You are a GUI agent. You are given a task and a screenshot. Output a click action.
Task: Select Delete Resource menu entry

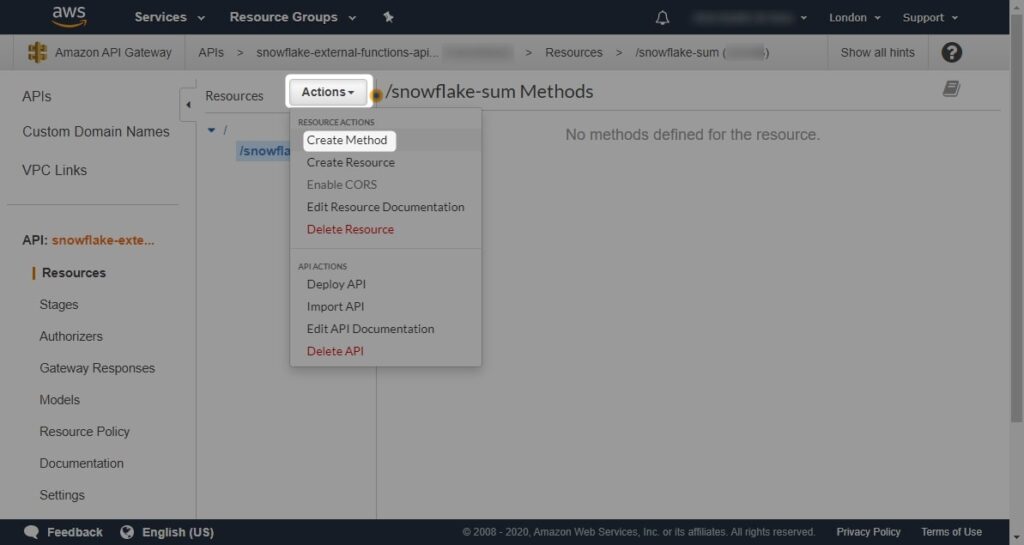coord(350,229)
